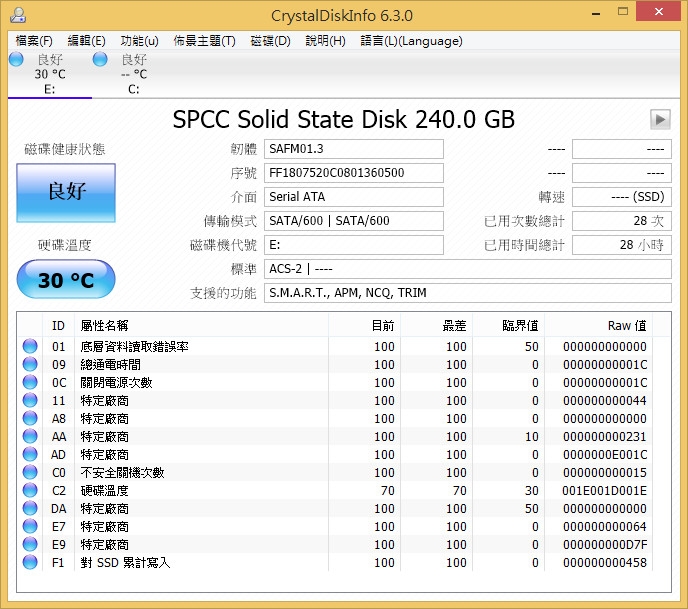Minimize the CrystalDiskInfo window

pyautogui.click(x=596, y=14)
